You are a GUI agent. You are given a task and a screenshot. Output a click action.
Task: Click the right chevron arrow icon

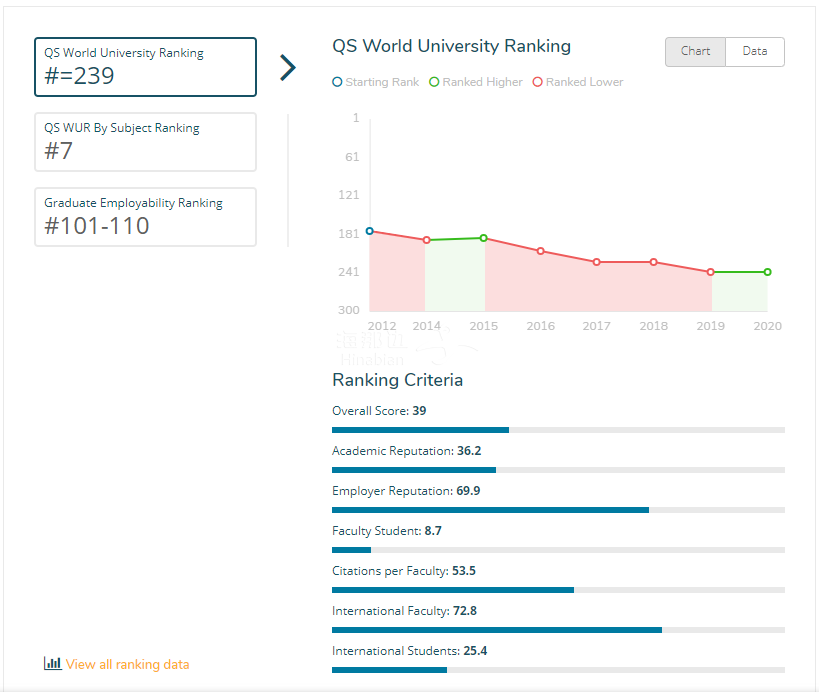(288, 68)
